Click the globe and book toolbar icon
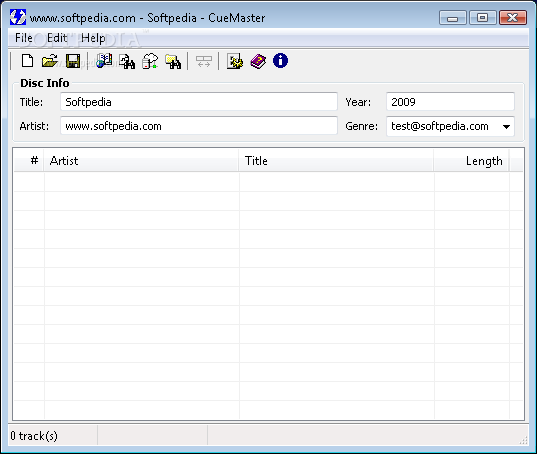The width and height of the screenshot is (537, 454). tap(104, 61)
